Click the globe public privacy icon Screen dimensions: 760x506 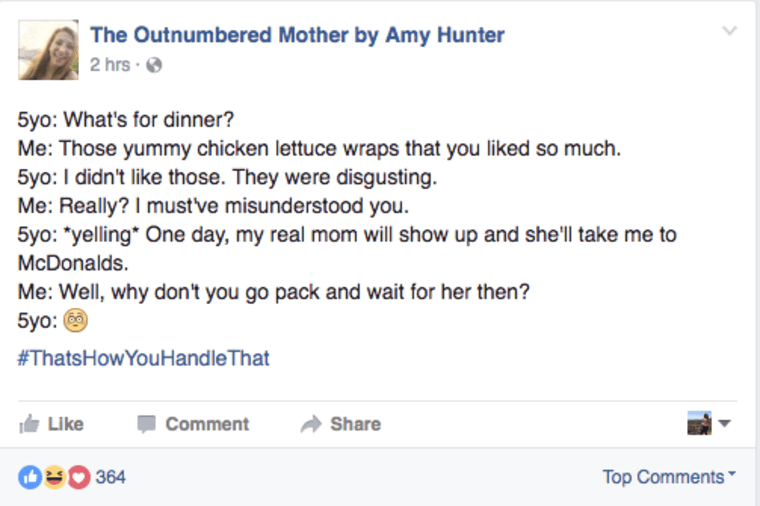(x=153, y=65)
